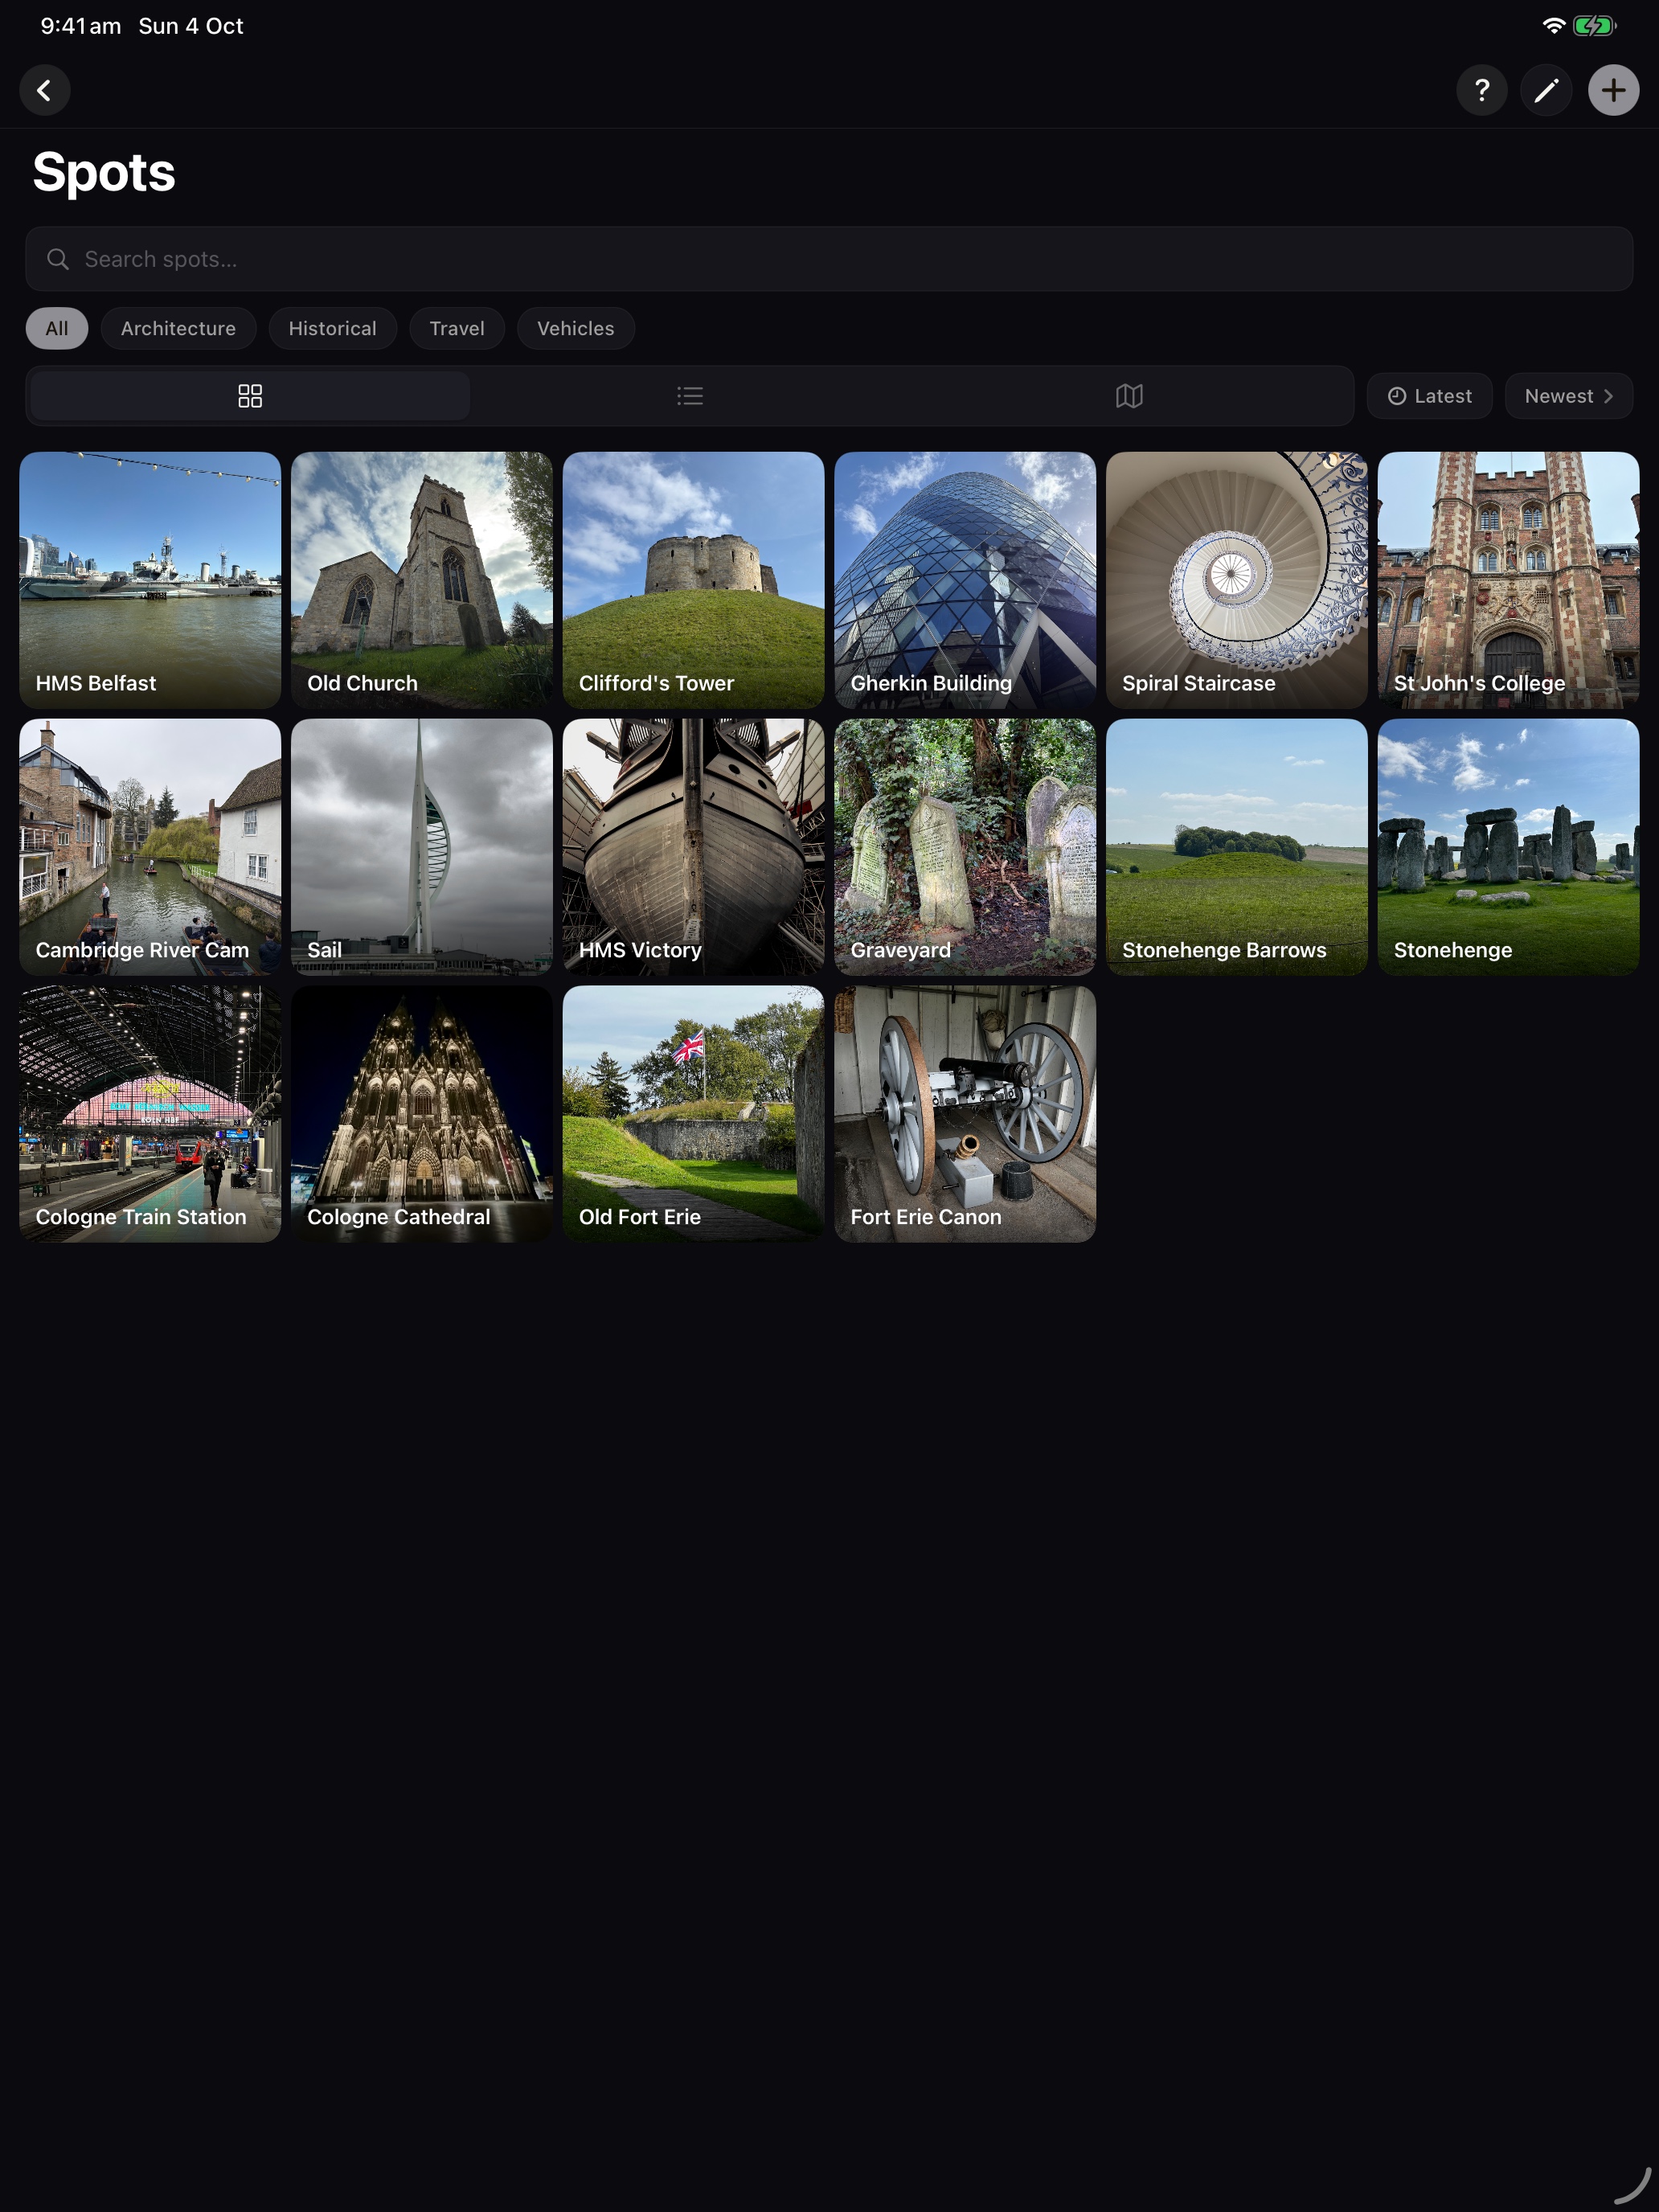Select the All filter chip
1659x2212 pixels.
(57, 328)
